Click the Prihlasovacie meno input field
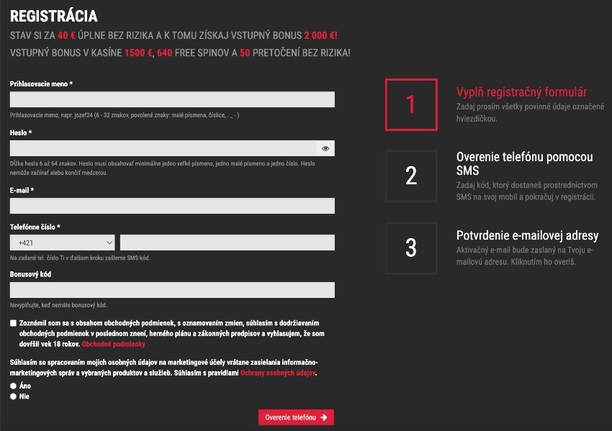The height and width of the screenshot is (431, 612). [x=172, y=99]
